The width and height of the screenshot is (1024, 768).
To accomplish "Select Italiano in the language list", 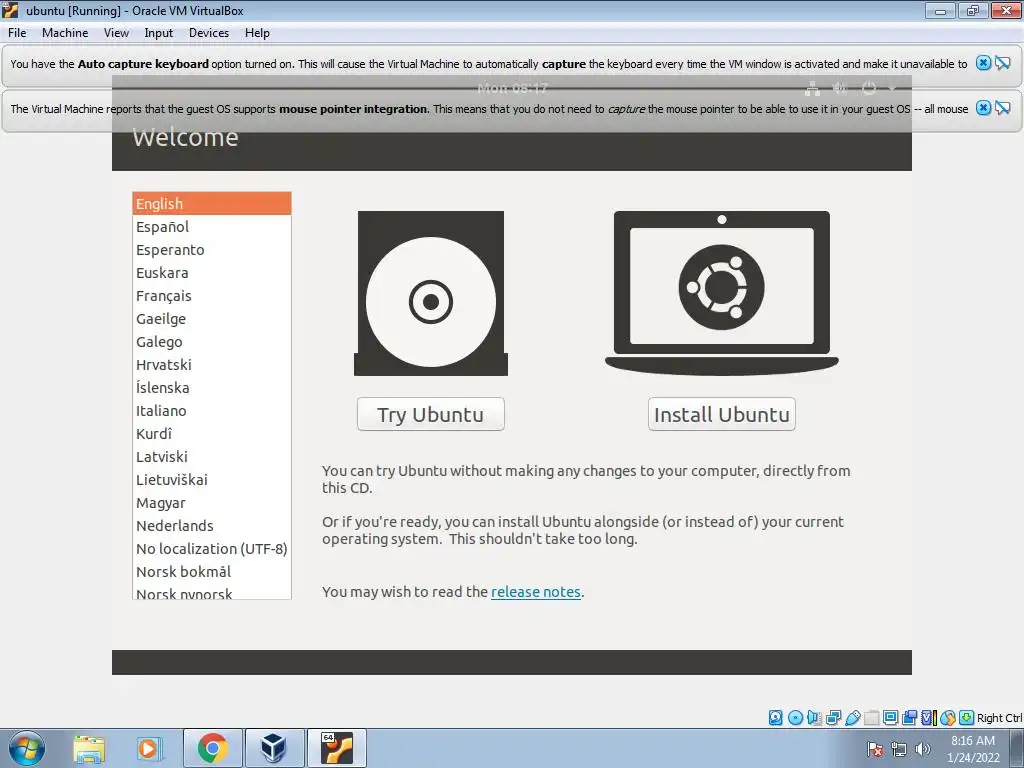I will [x=212, y=411].
